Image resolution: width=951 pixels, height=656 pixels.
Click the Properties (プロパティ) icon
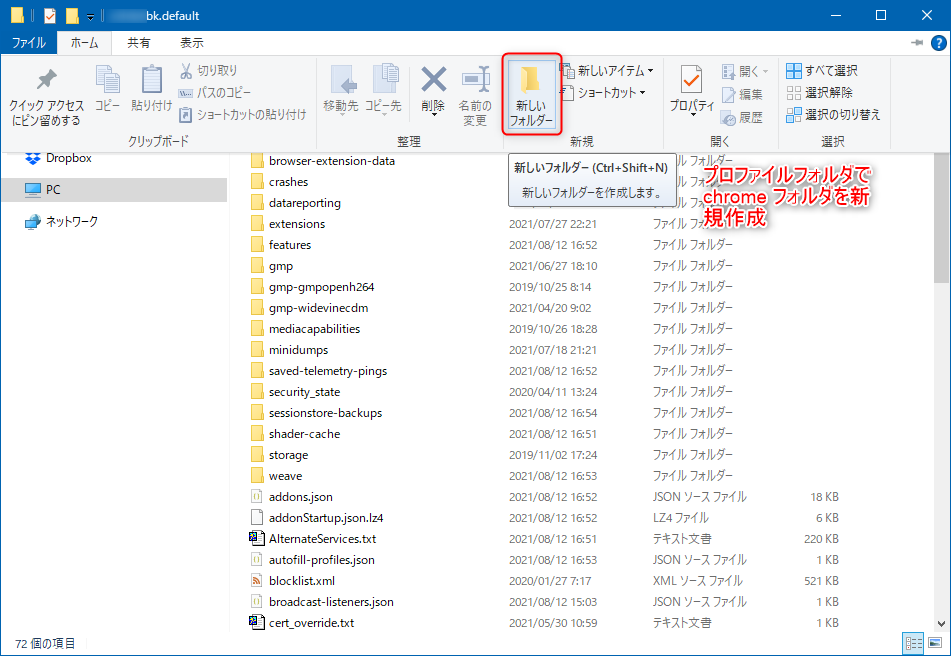[691, 90]
